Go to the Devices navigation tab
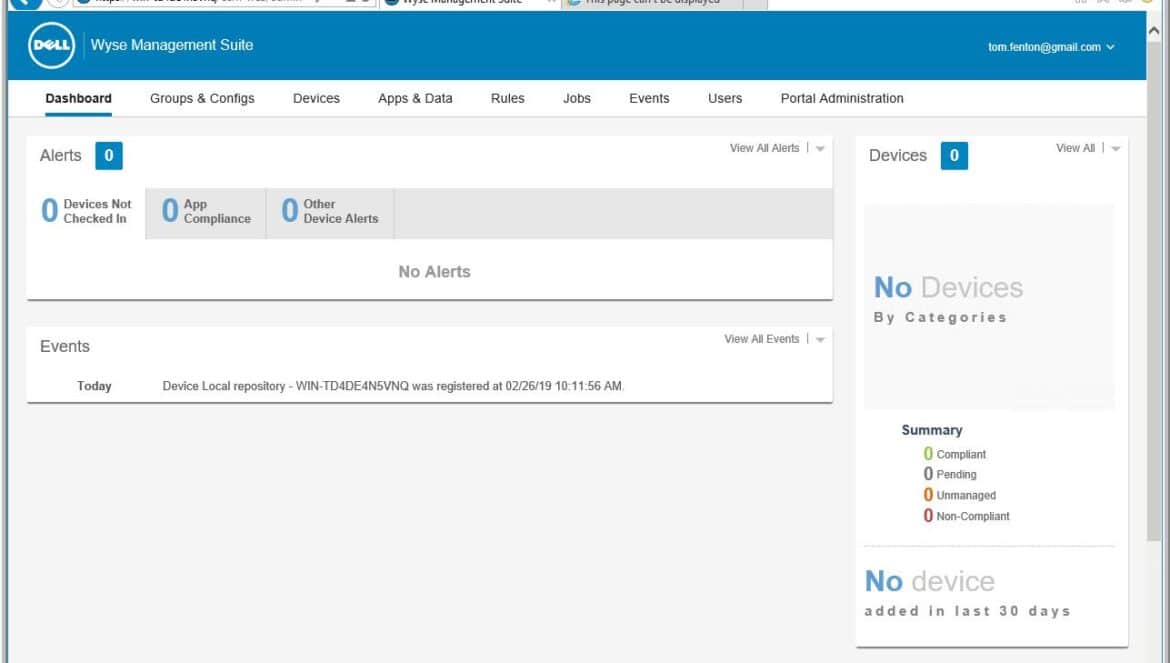The image size is (1170, 663). point(316,98)
